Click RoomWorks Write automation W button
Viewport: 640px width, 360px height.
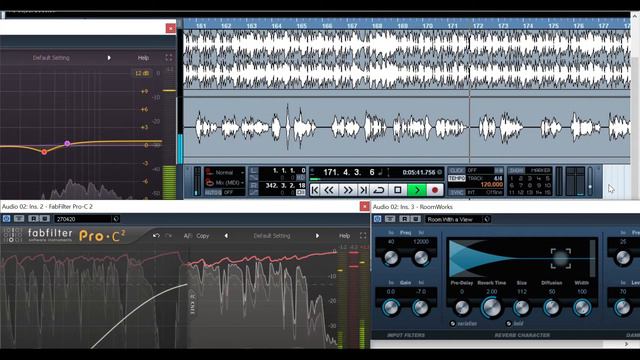pos(415,219)
